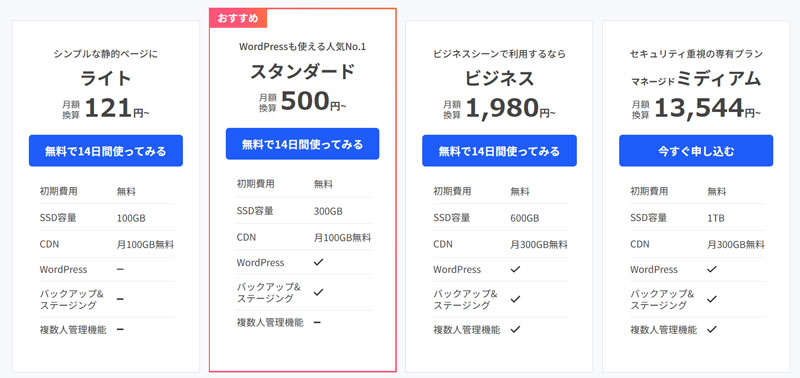Click the 月100GB無料 CDN value in the ライト plan

[145, 245]
